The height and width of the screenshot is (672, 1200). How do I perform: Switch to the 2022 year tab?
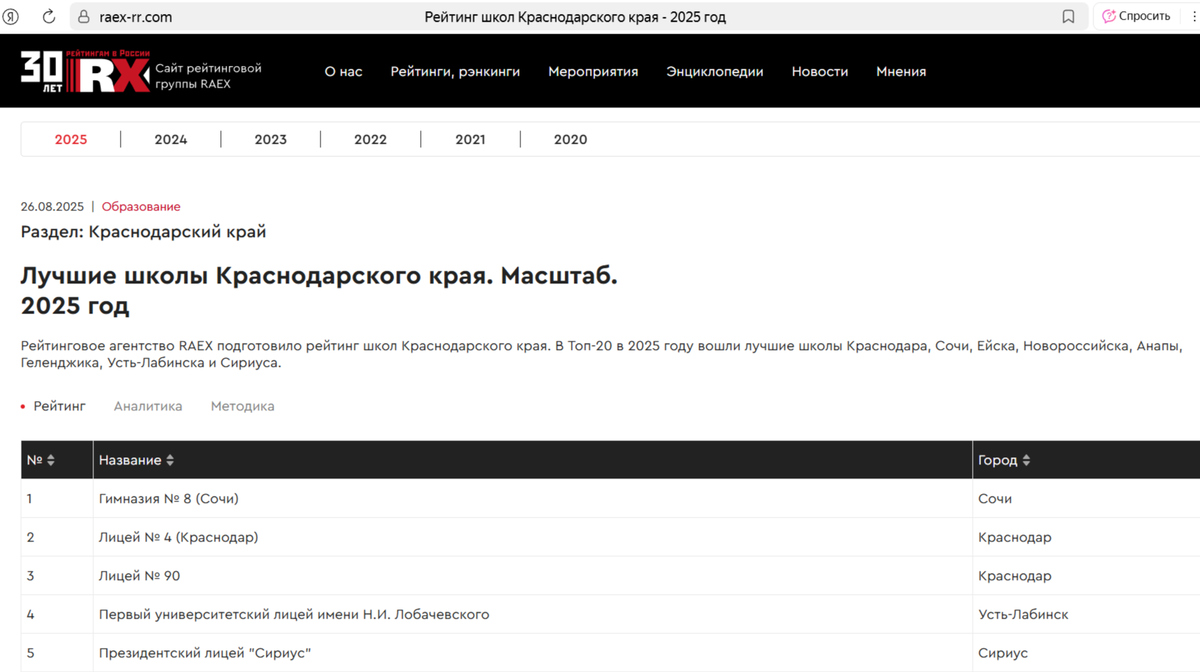point(370,140)
